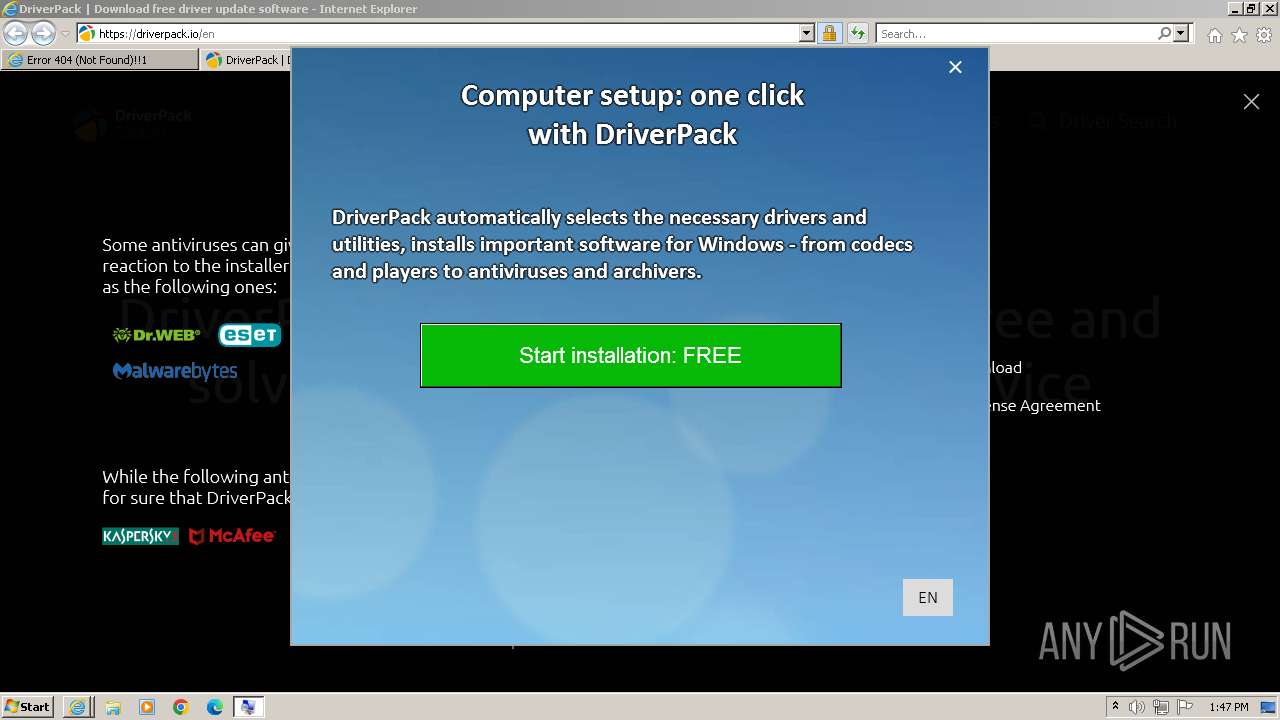Open the Home page icon
The image size is (1280, 720).
pyautogui.click(x=1214, y=35)
